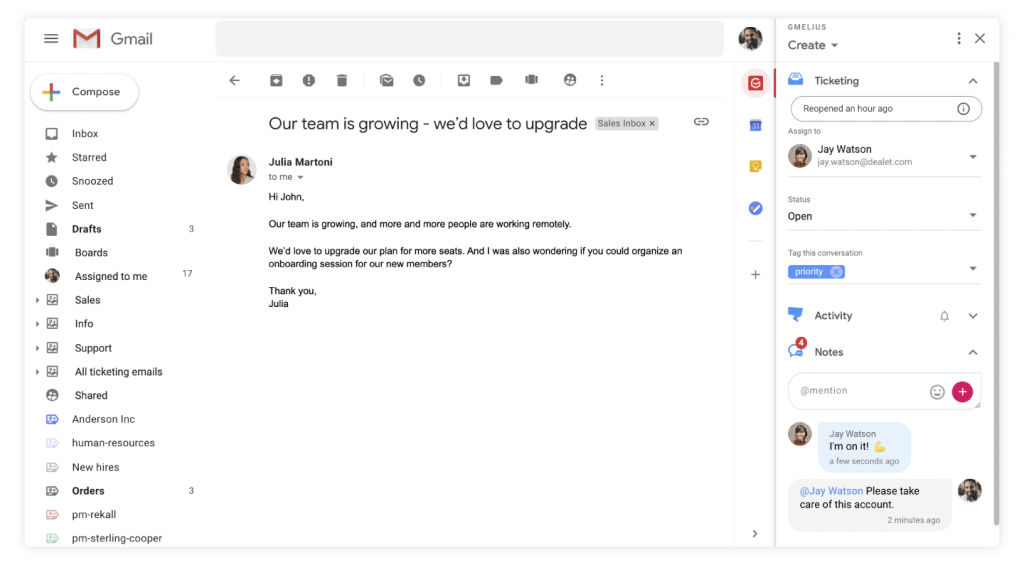Expand the Support shared inbox
This screenshot has width=1024, height=565.
click(37, 348)
